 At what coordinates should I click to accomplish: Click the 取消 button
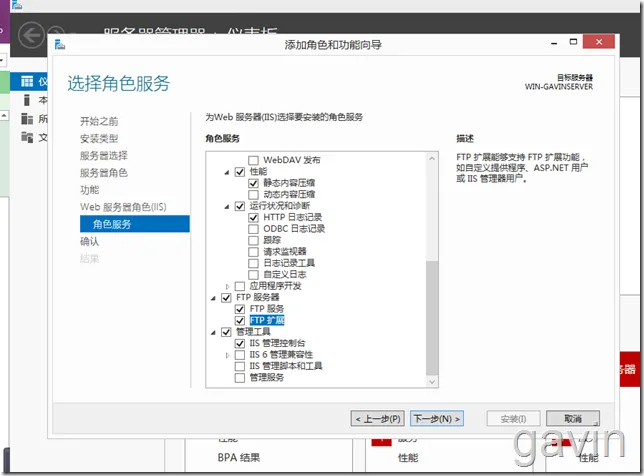pyautogui.click(x=573, y=419)
